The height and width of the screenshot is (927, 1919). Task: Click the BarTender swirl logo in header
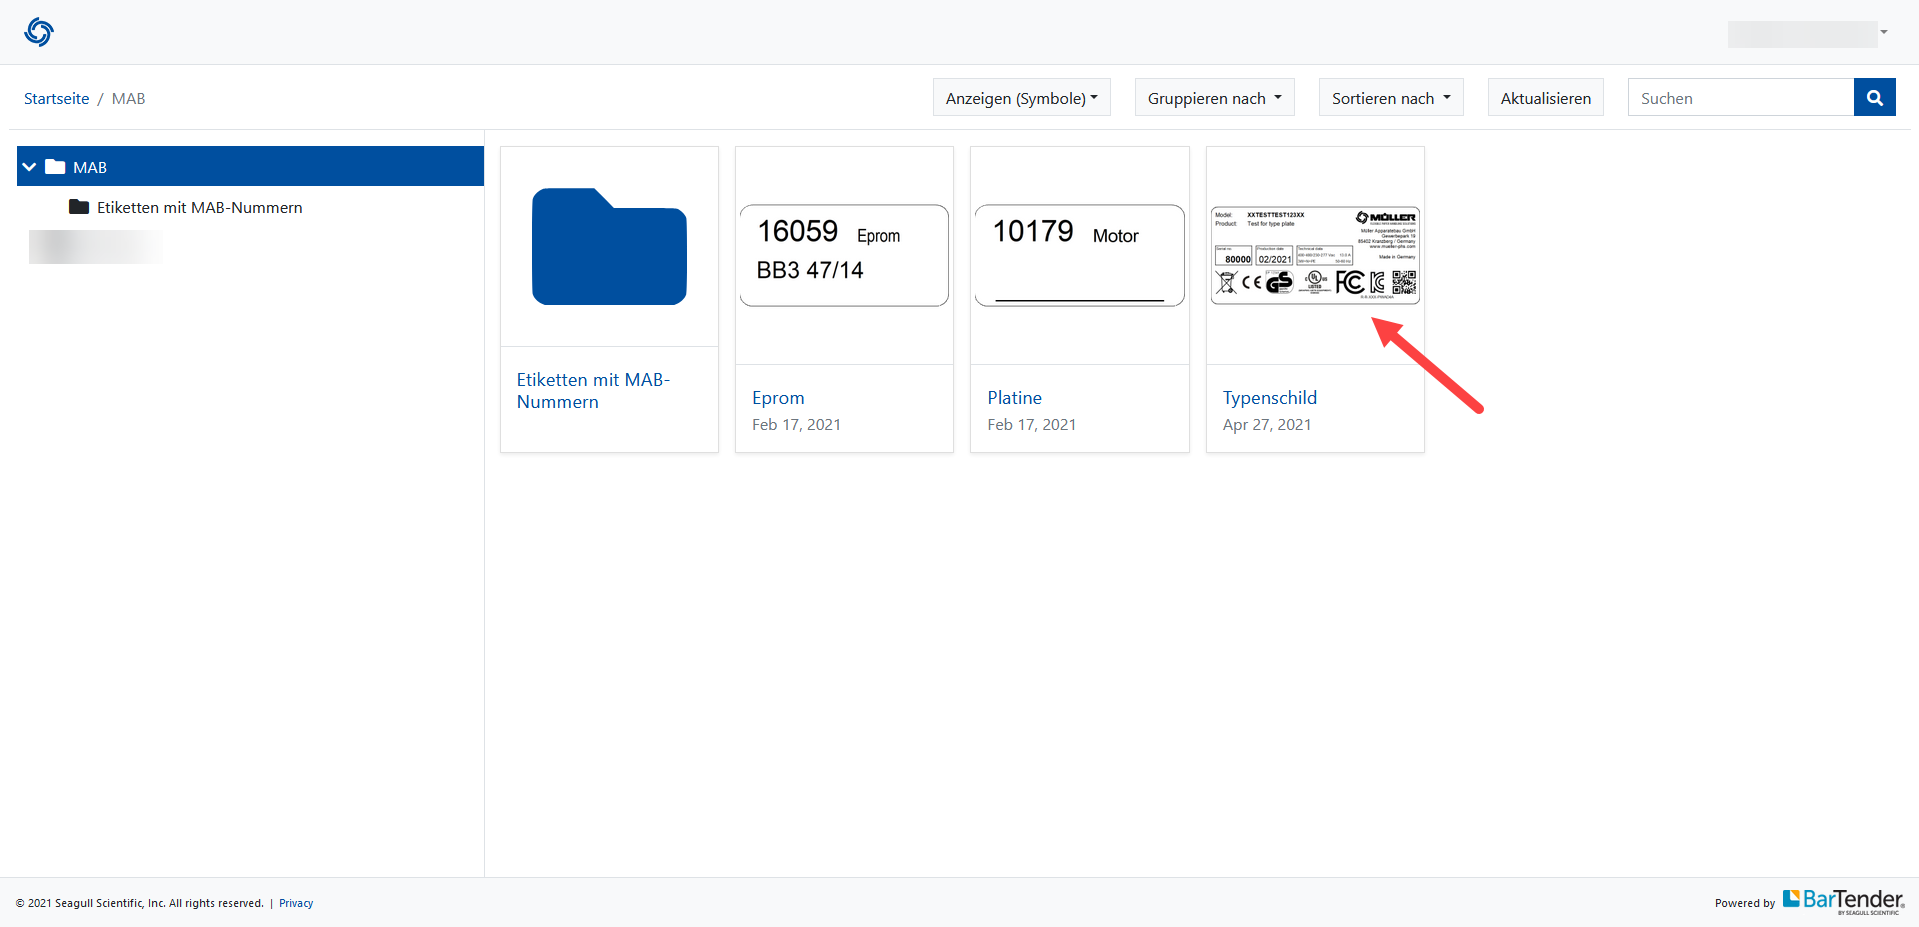click(x=39, y=32)
